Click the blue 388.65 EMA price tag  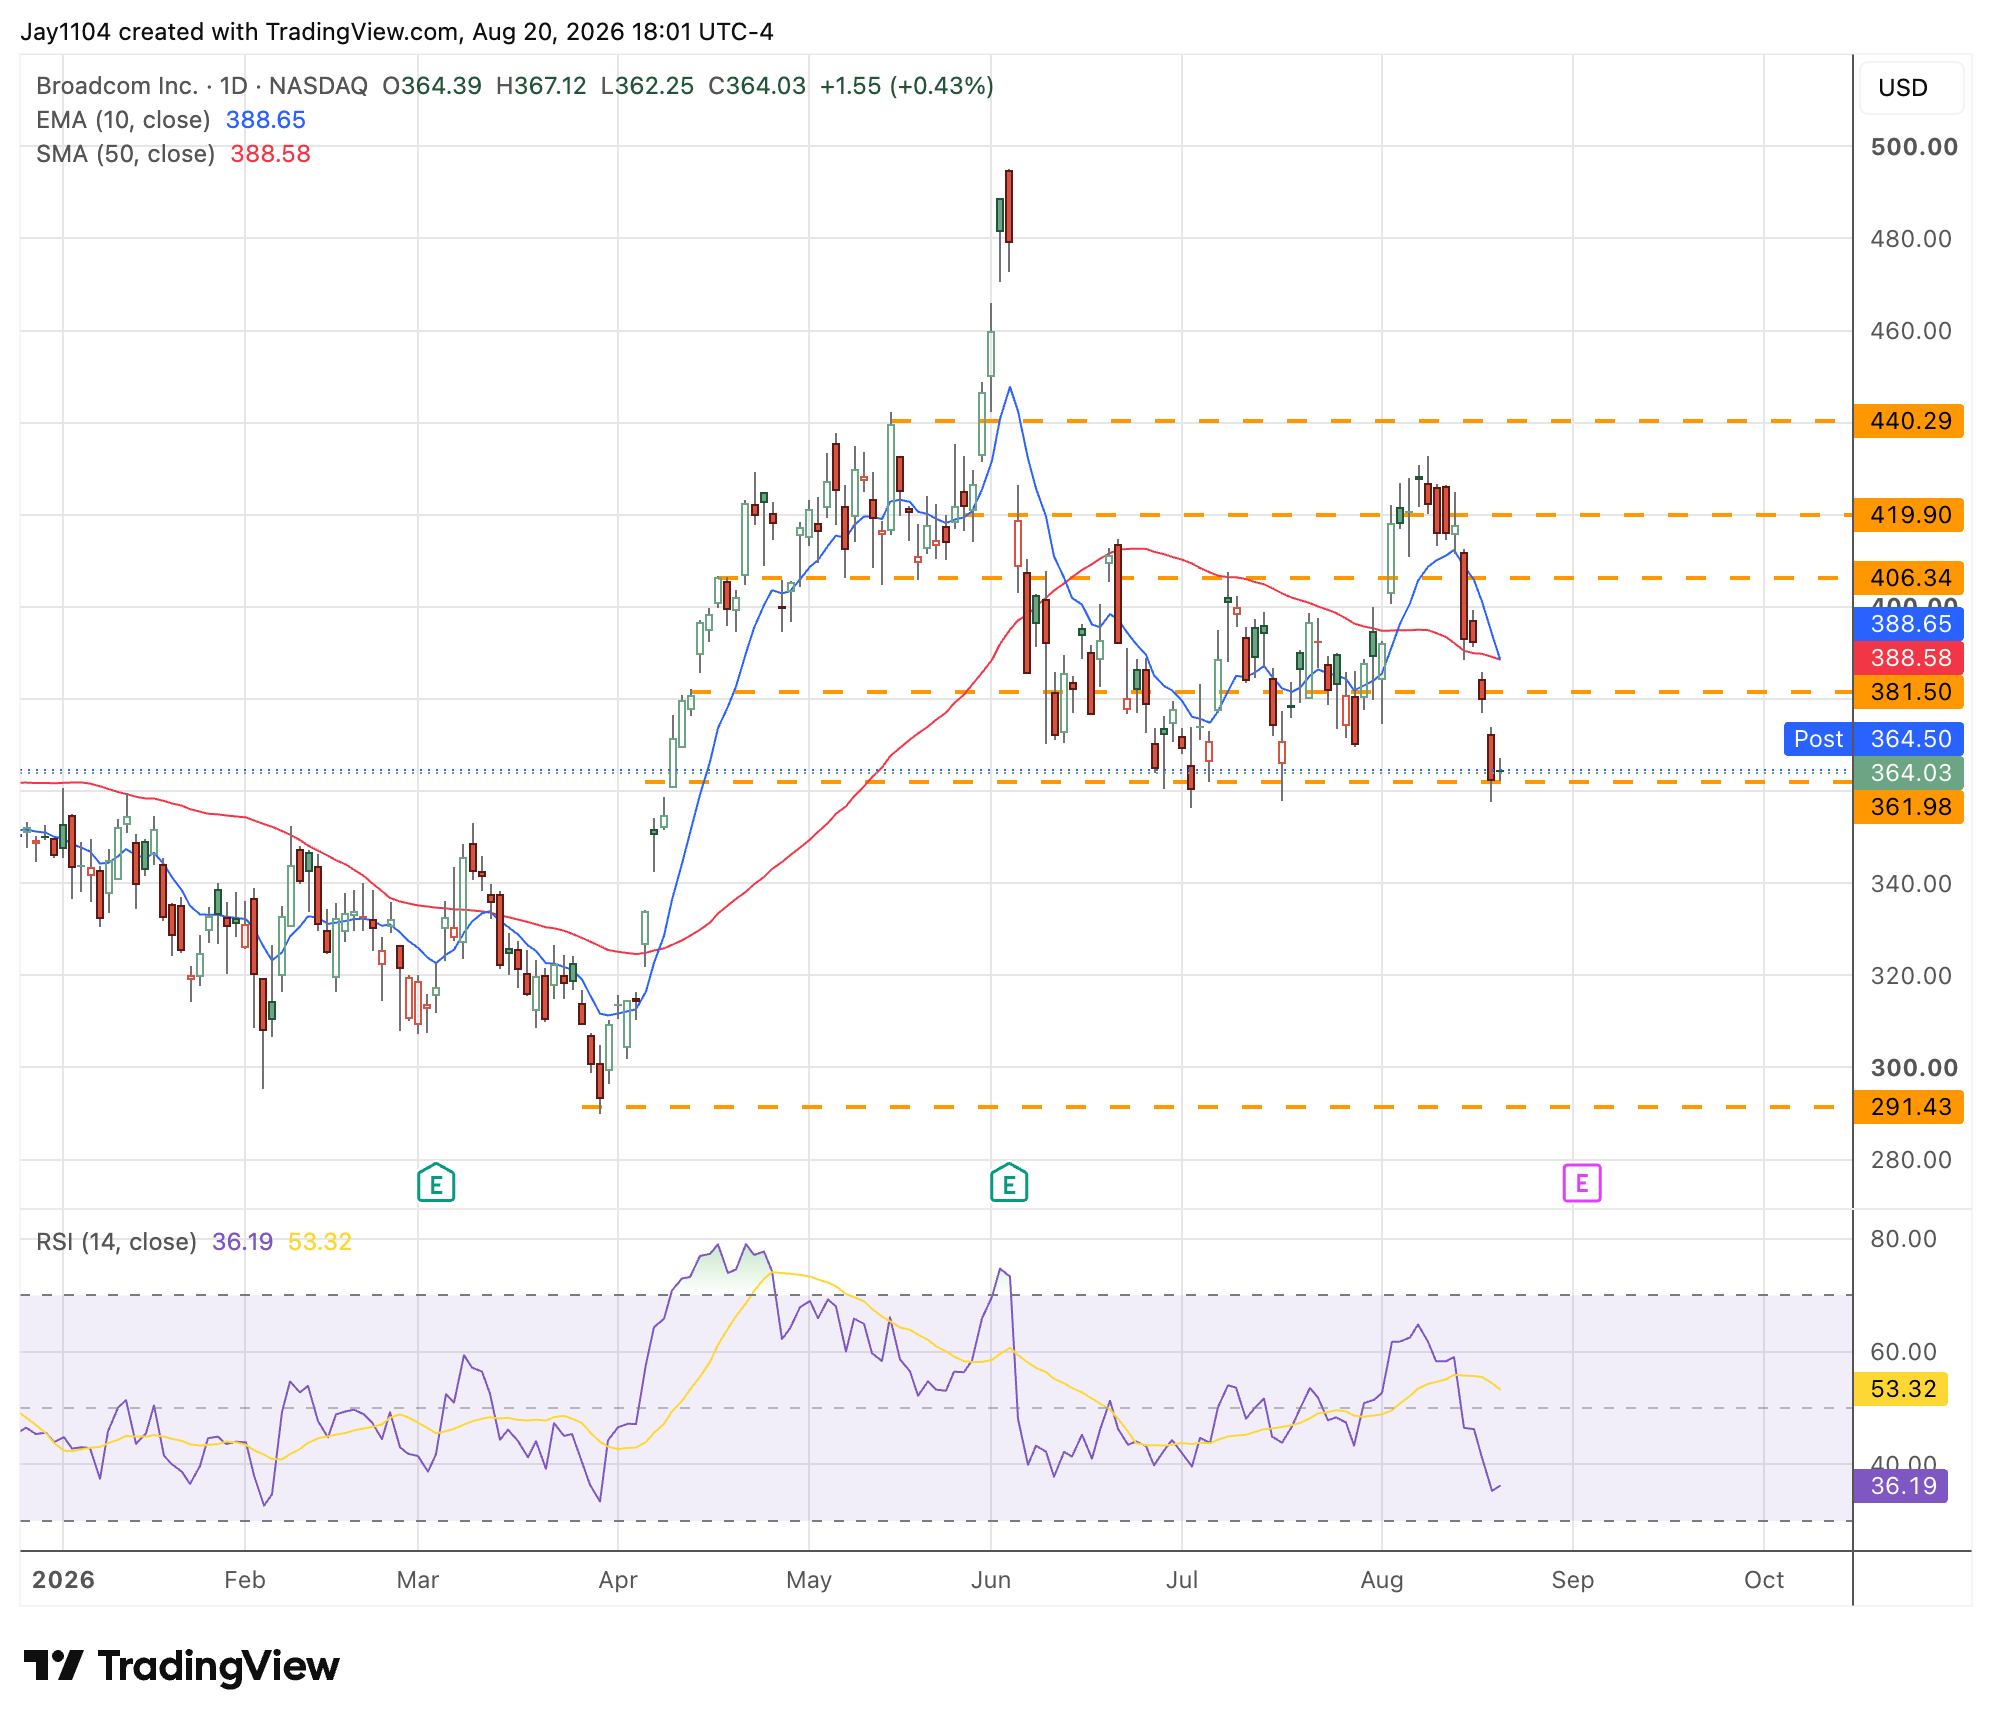(x=1908, y=624)
